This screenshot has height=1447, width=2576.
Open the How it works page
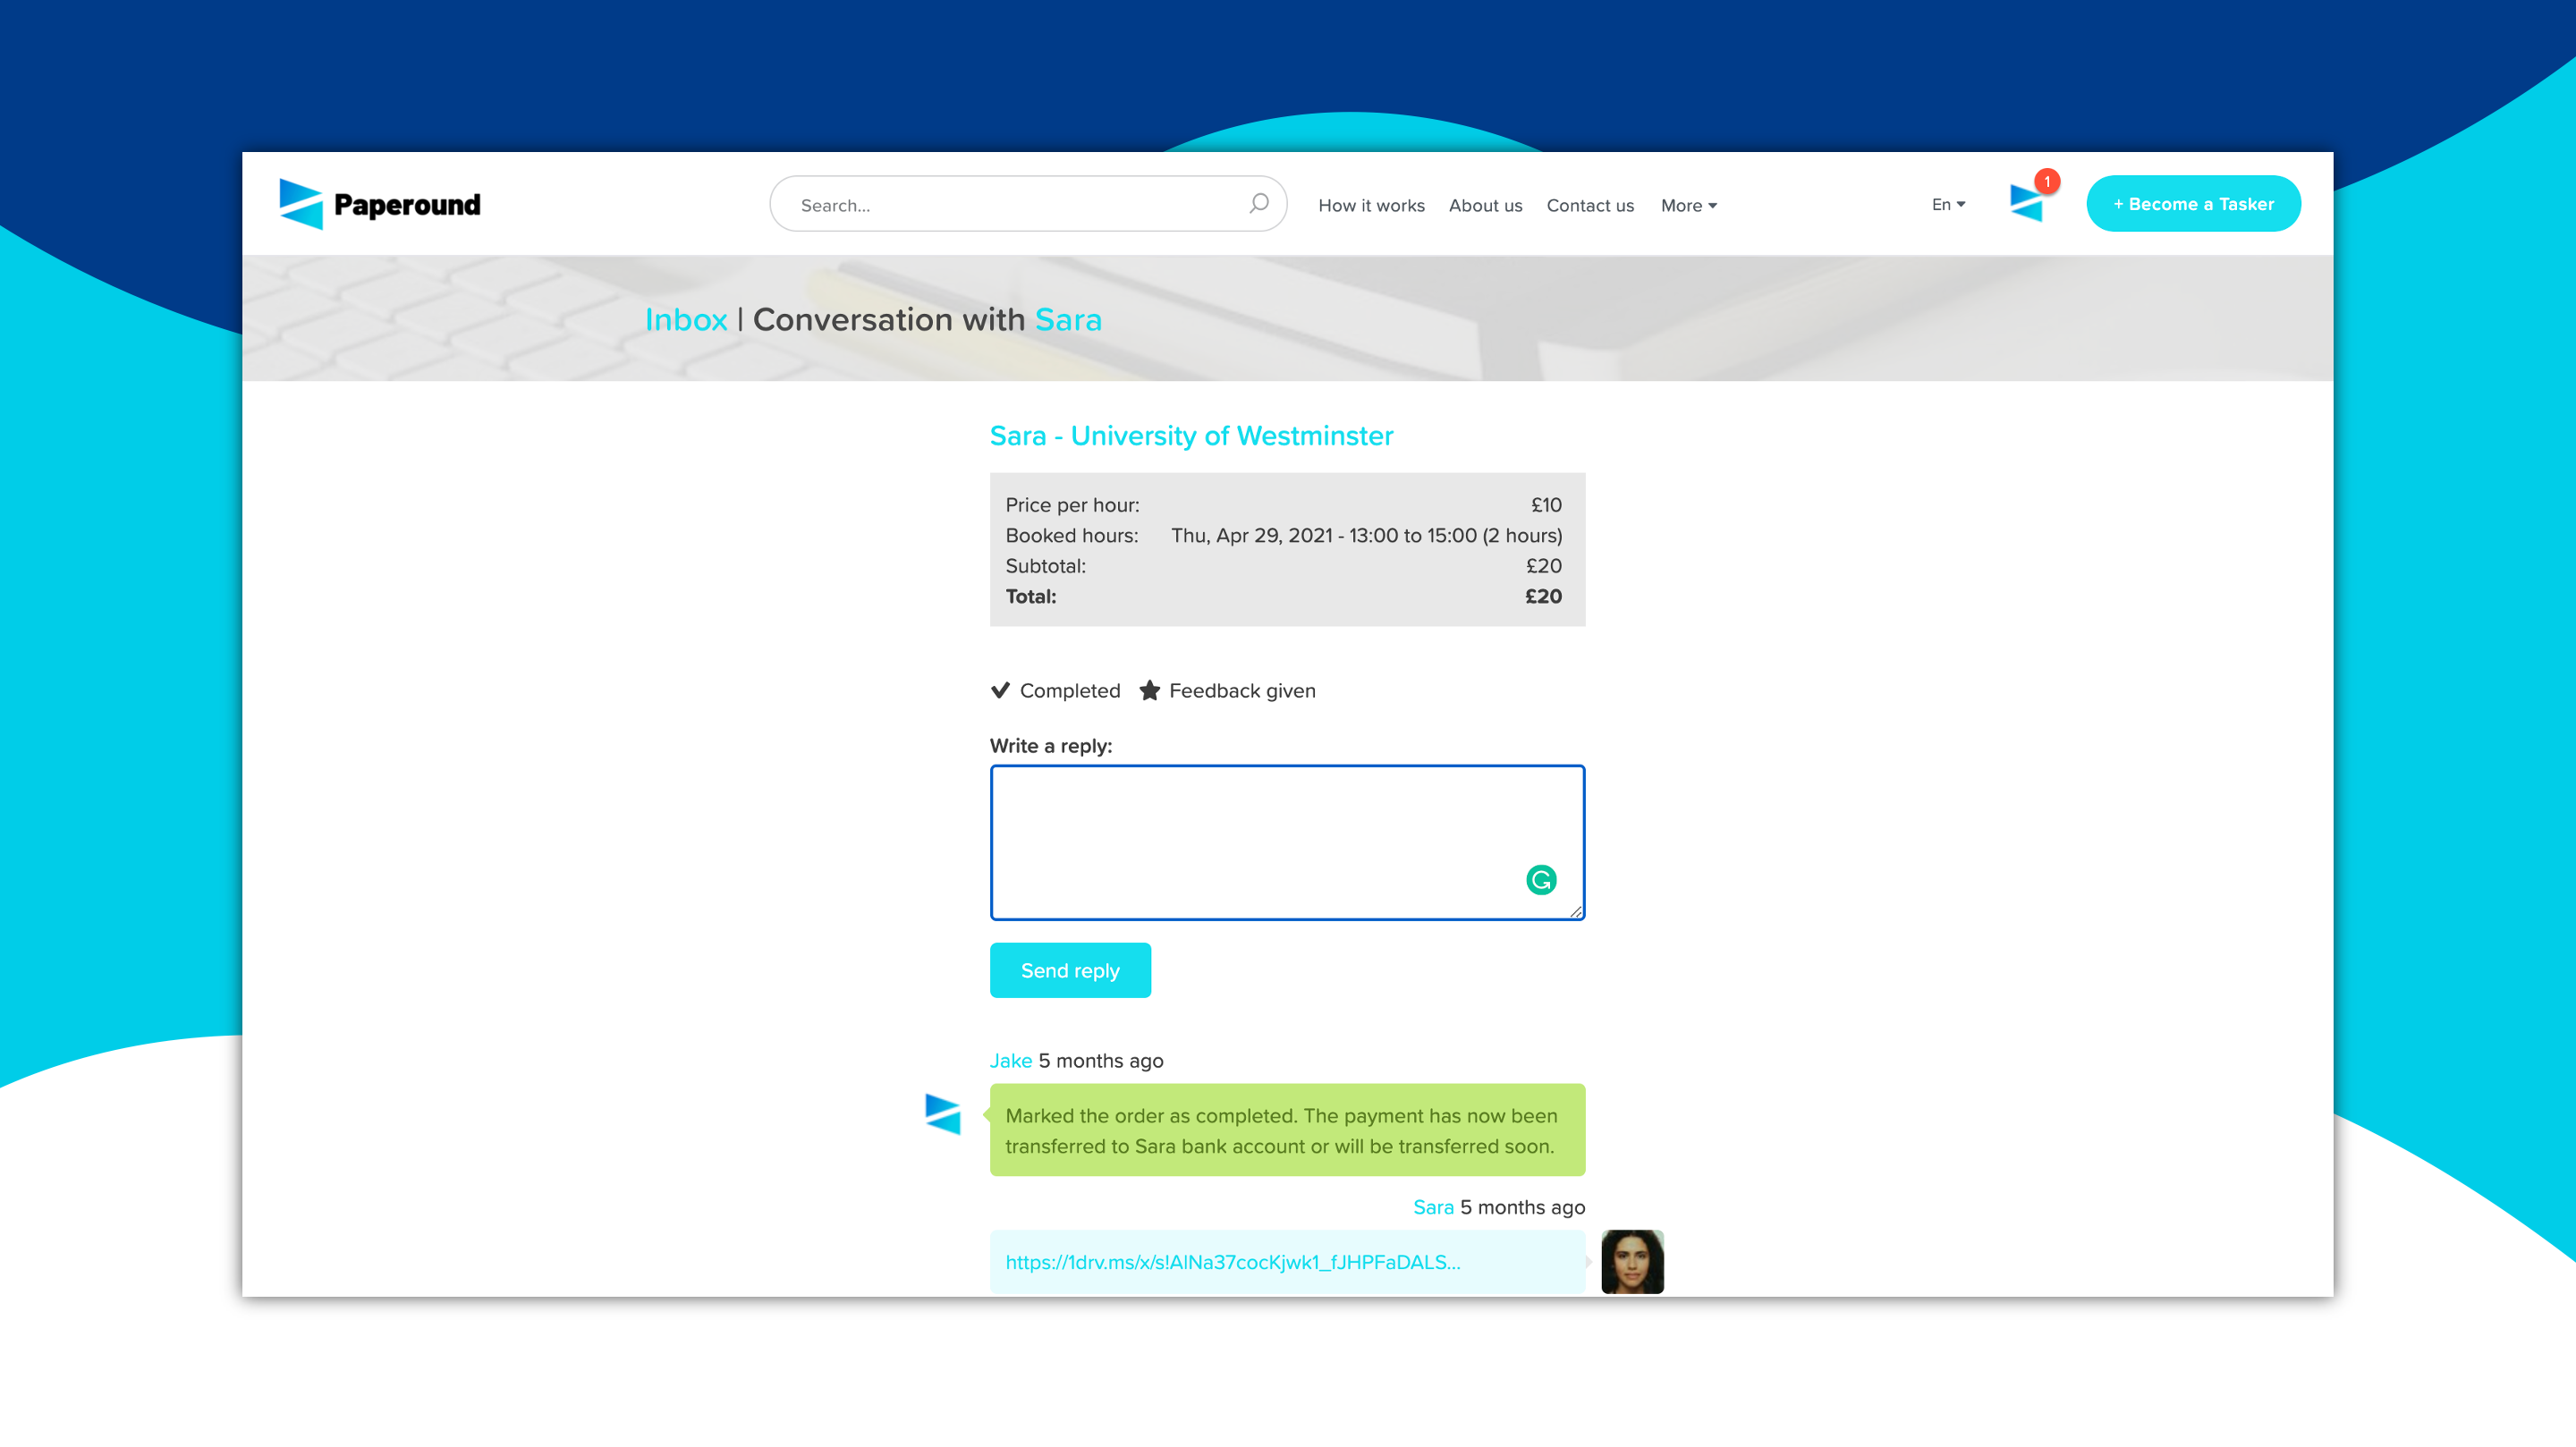click(x=1371, y=205)
